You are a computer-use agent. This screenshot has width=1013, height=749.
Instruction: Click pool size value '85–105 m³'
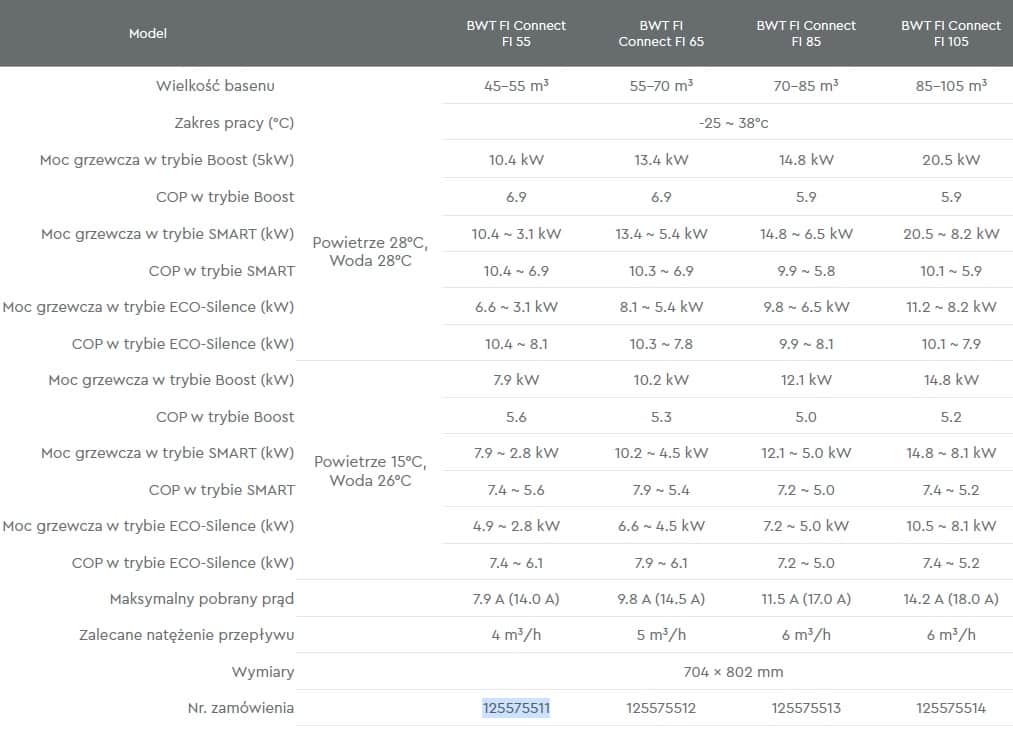(951, 85)
